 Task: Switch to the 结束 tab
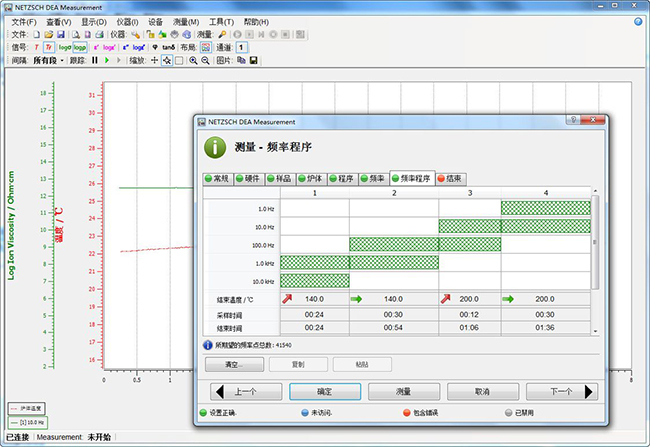tap(455, 178)
